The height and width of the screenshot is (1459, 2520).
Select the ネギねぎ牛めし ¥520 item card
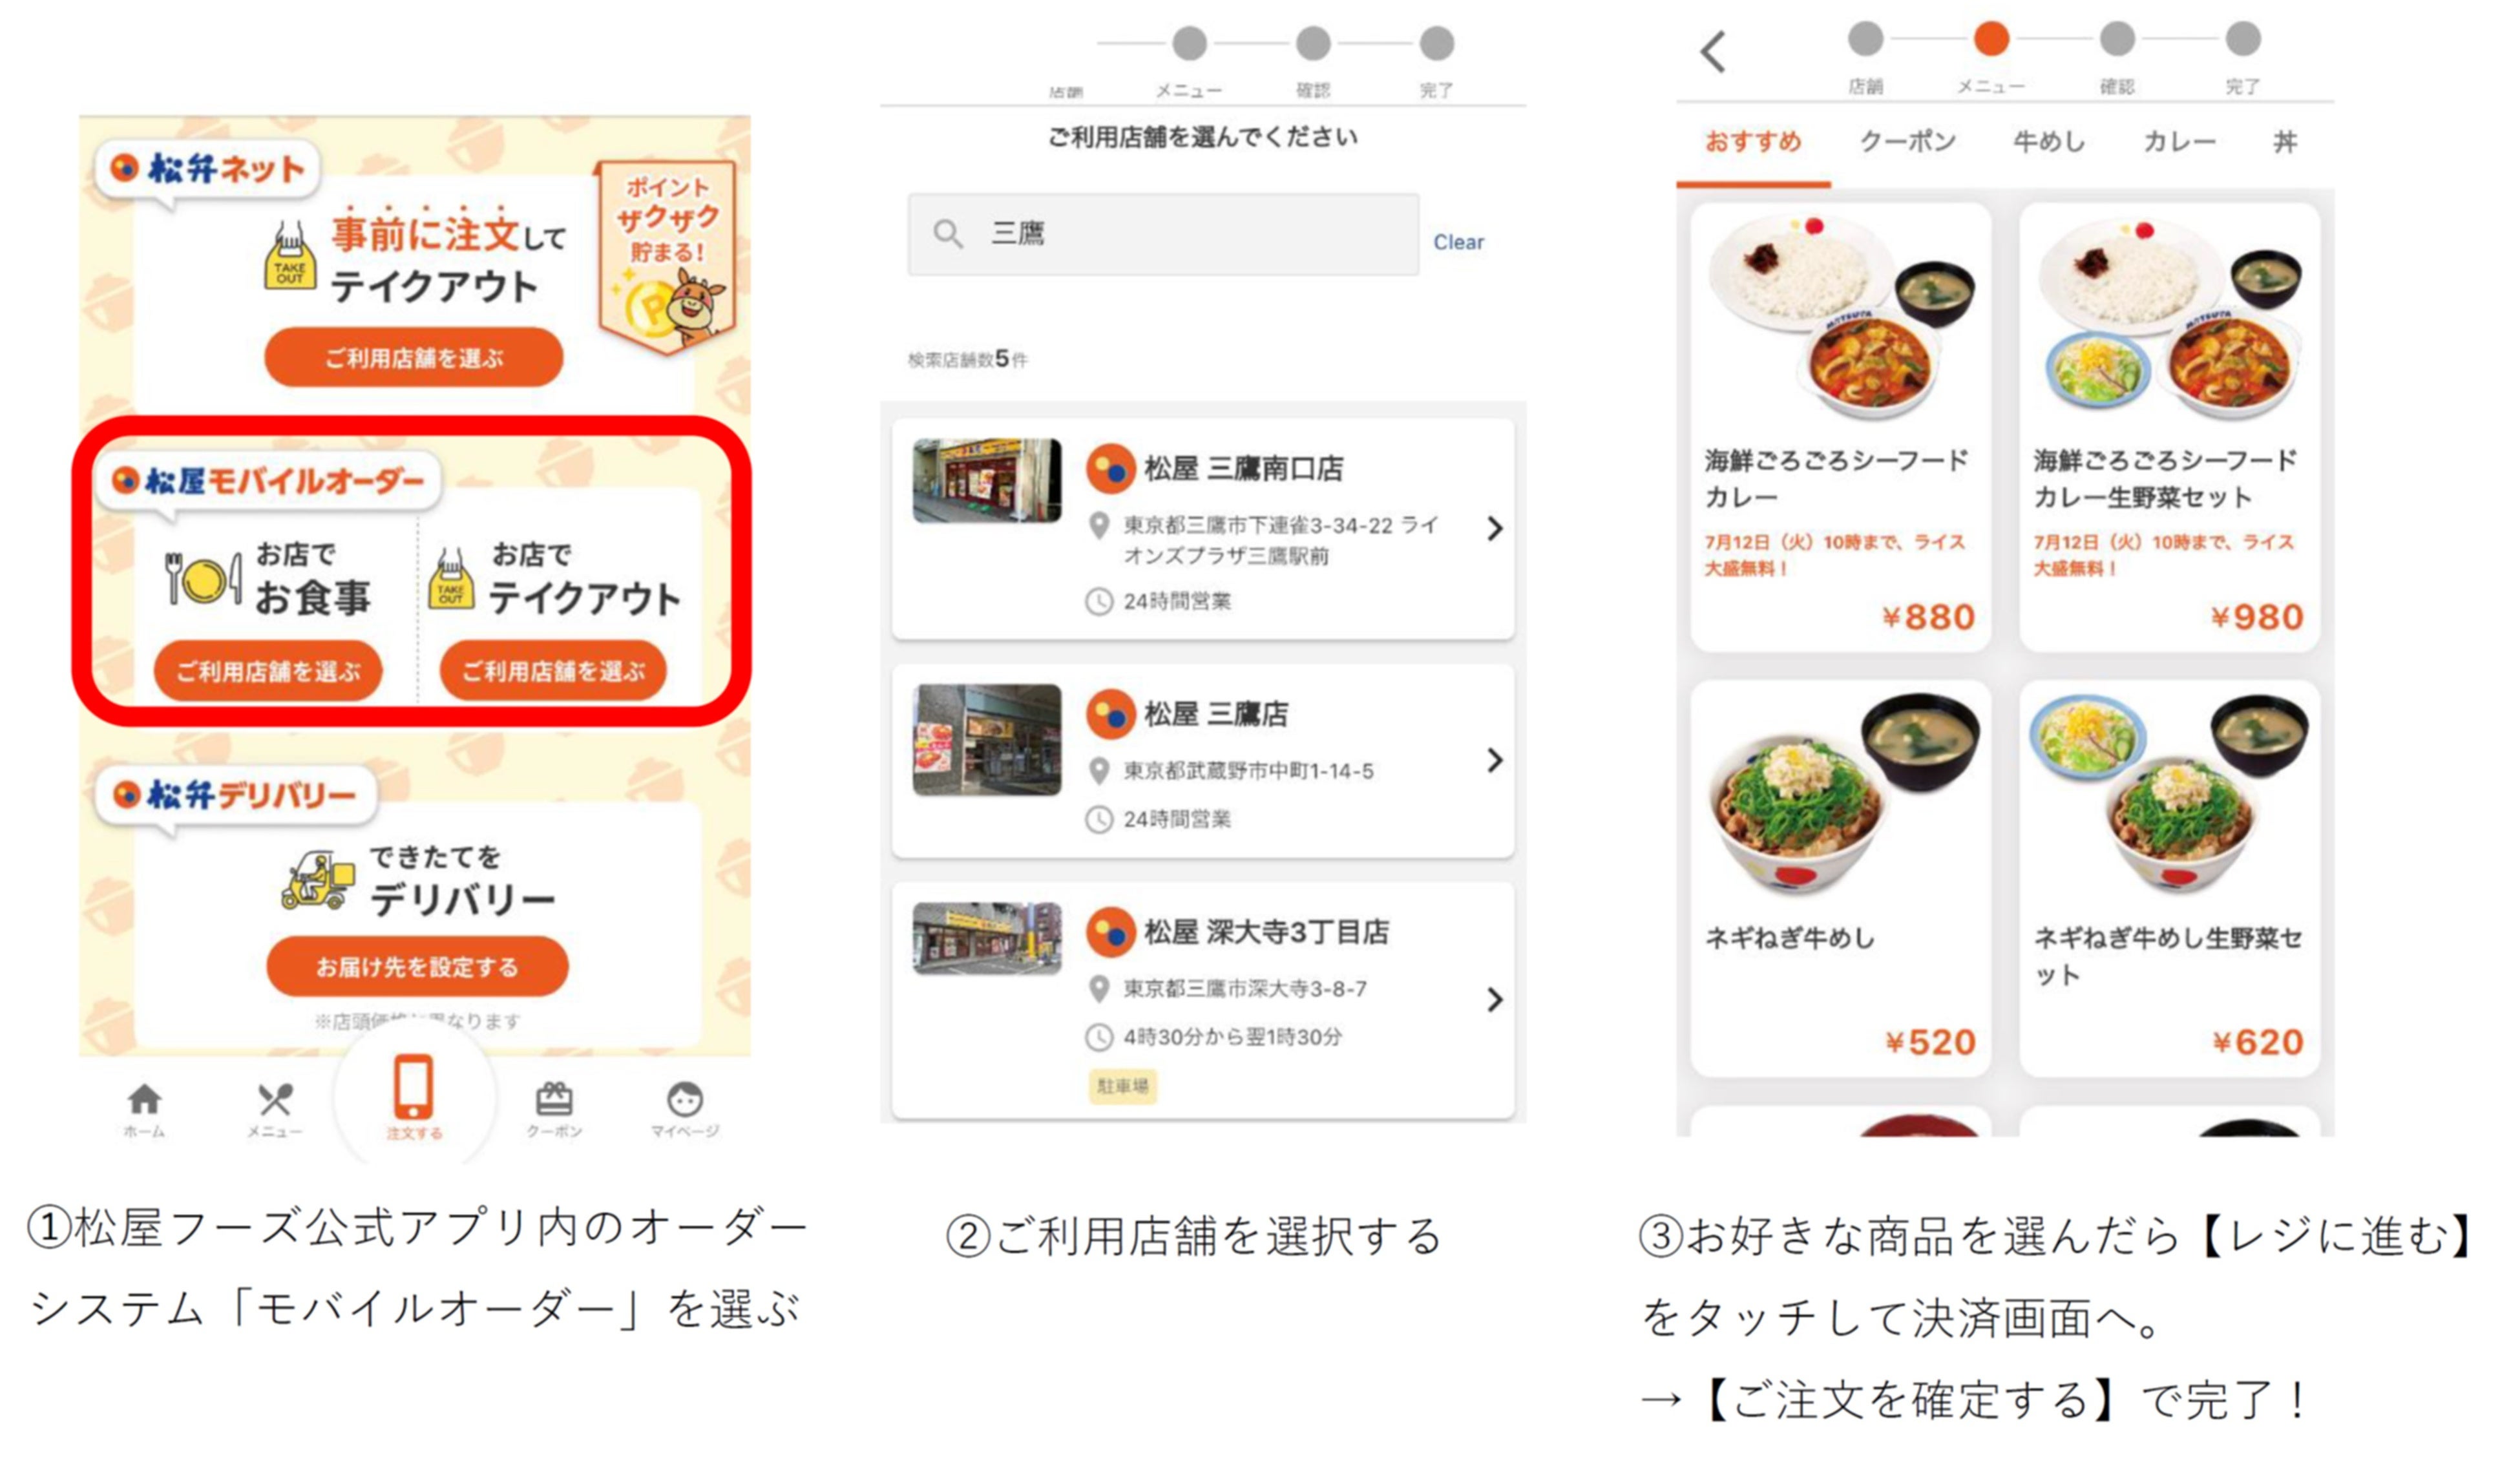(1840, 878)
